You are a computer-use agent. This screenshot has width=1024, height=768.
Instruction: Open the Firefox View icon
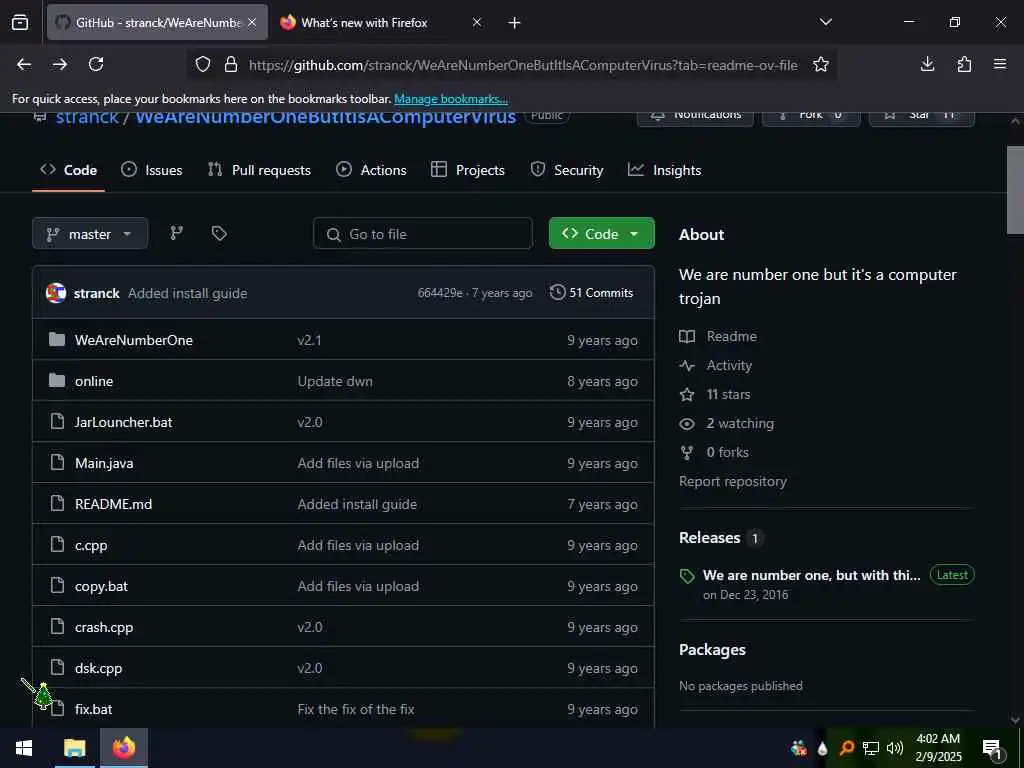(x=20, y=22)
